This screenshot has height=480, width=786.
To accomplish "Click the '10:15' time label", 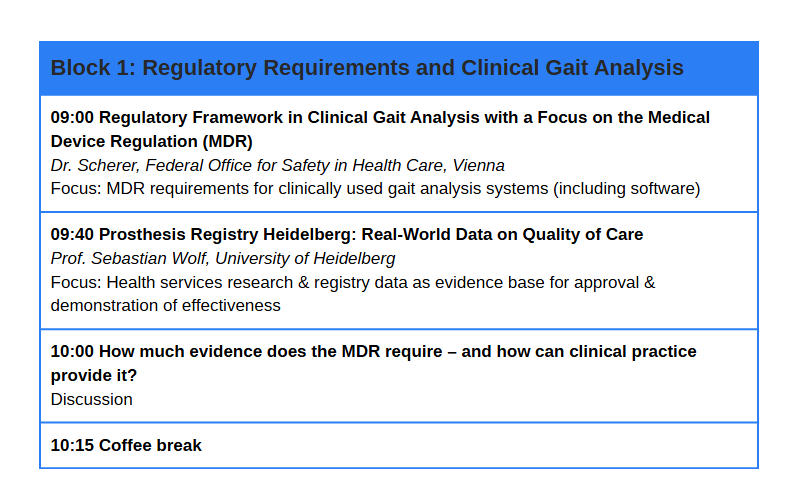I will click(x=72, y=445).
